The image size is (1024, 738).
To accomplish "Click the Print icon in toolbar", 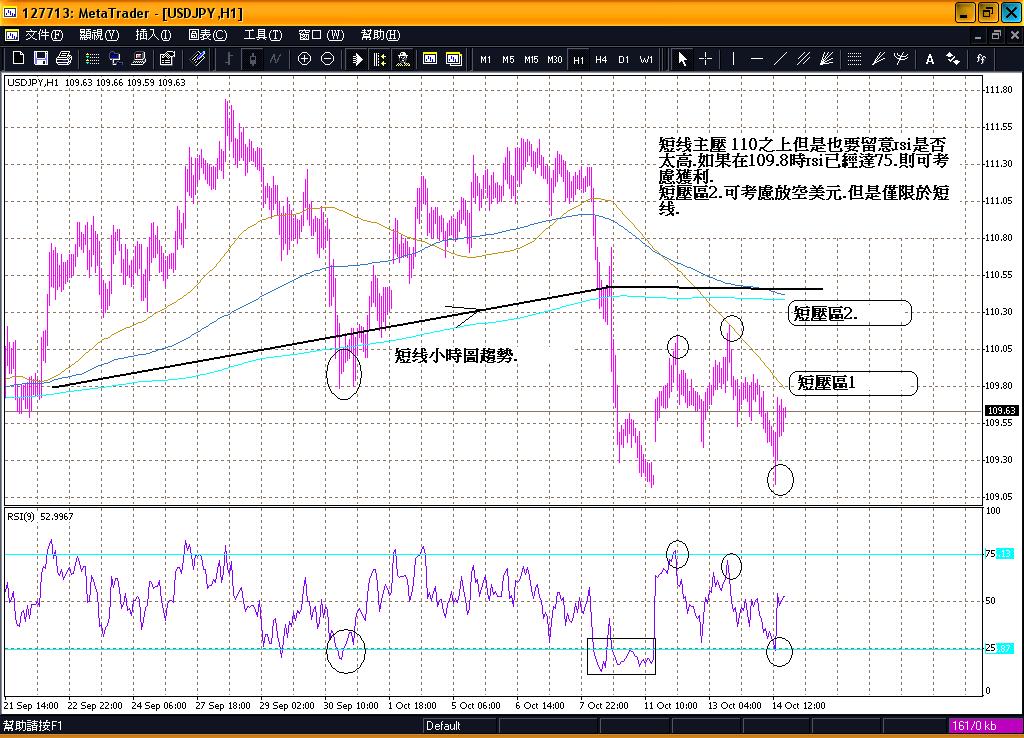I will click(x=63, y=59).
